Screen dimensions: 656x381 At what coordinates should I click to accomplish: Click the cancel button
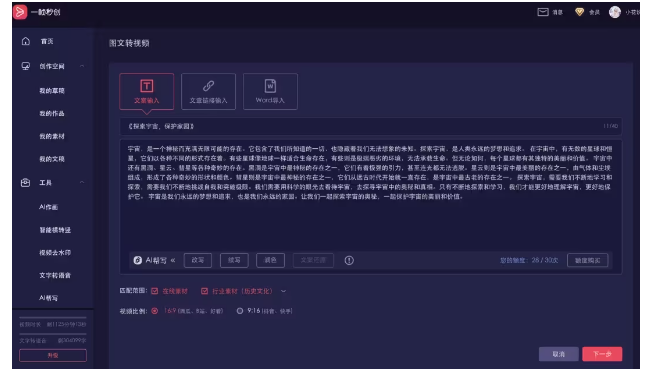(x=559, y=354)
